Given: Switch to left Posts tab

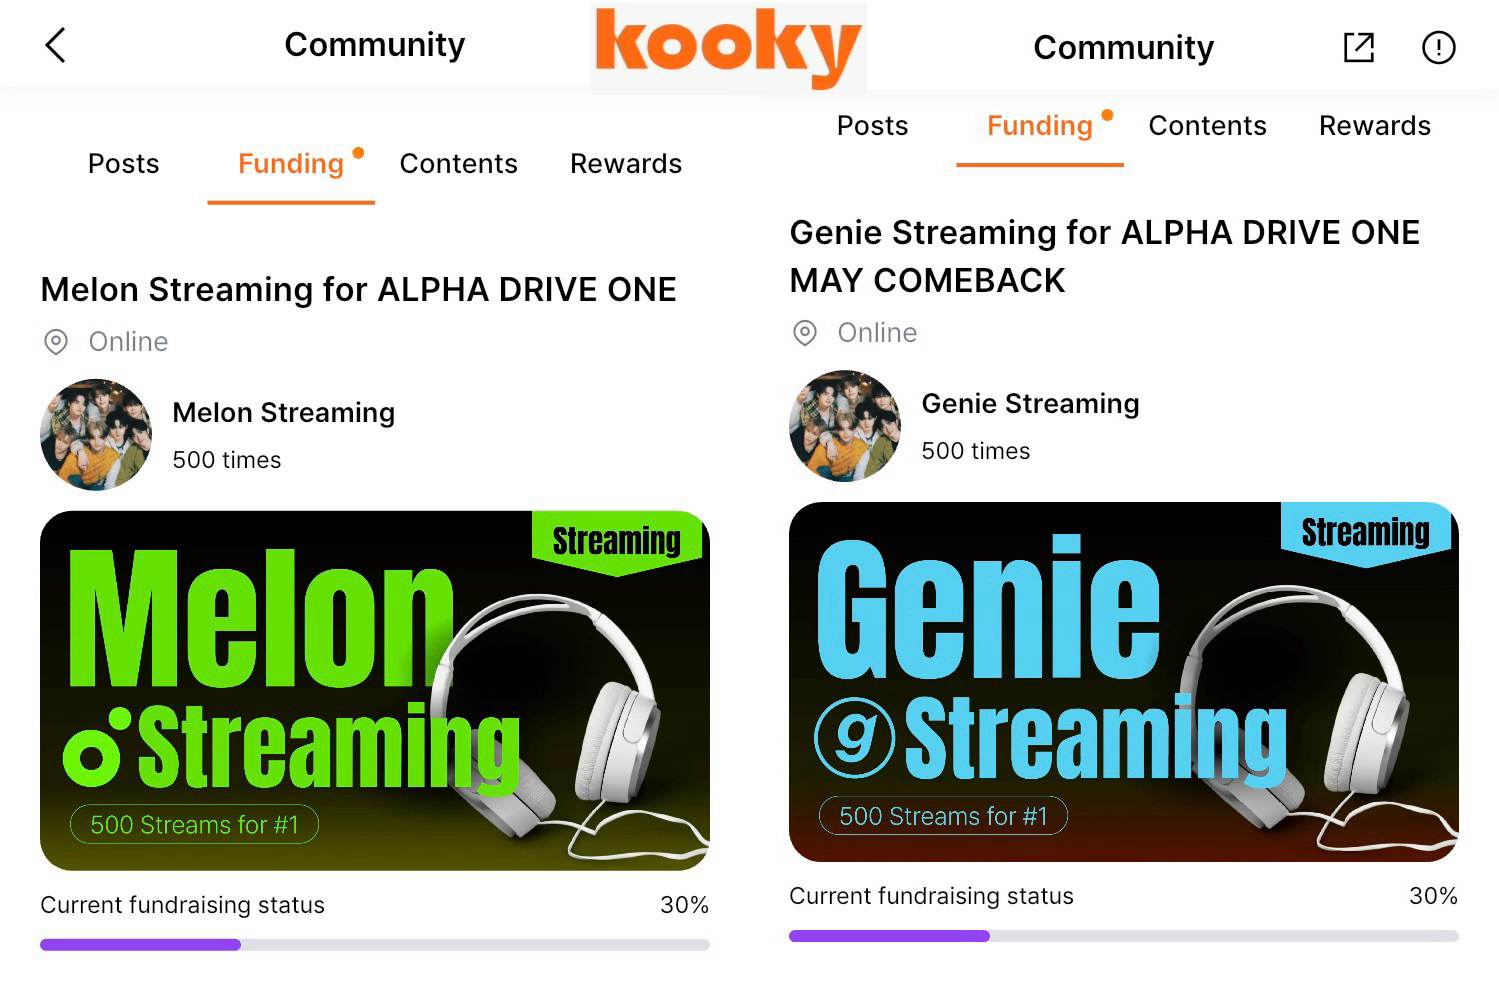Looking at the screenshot, I should 124,164.
